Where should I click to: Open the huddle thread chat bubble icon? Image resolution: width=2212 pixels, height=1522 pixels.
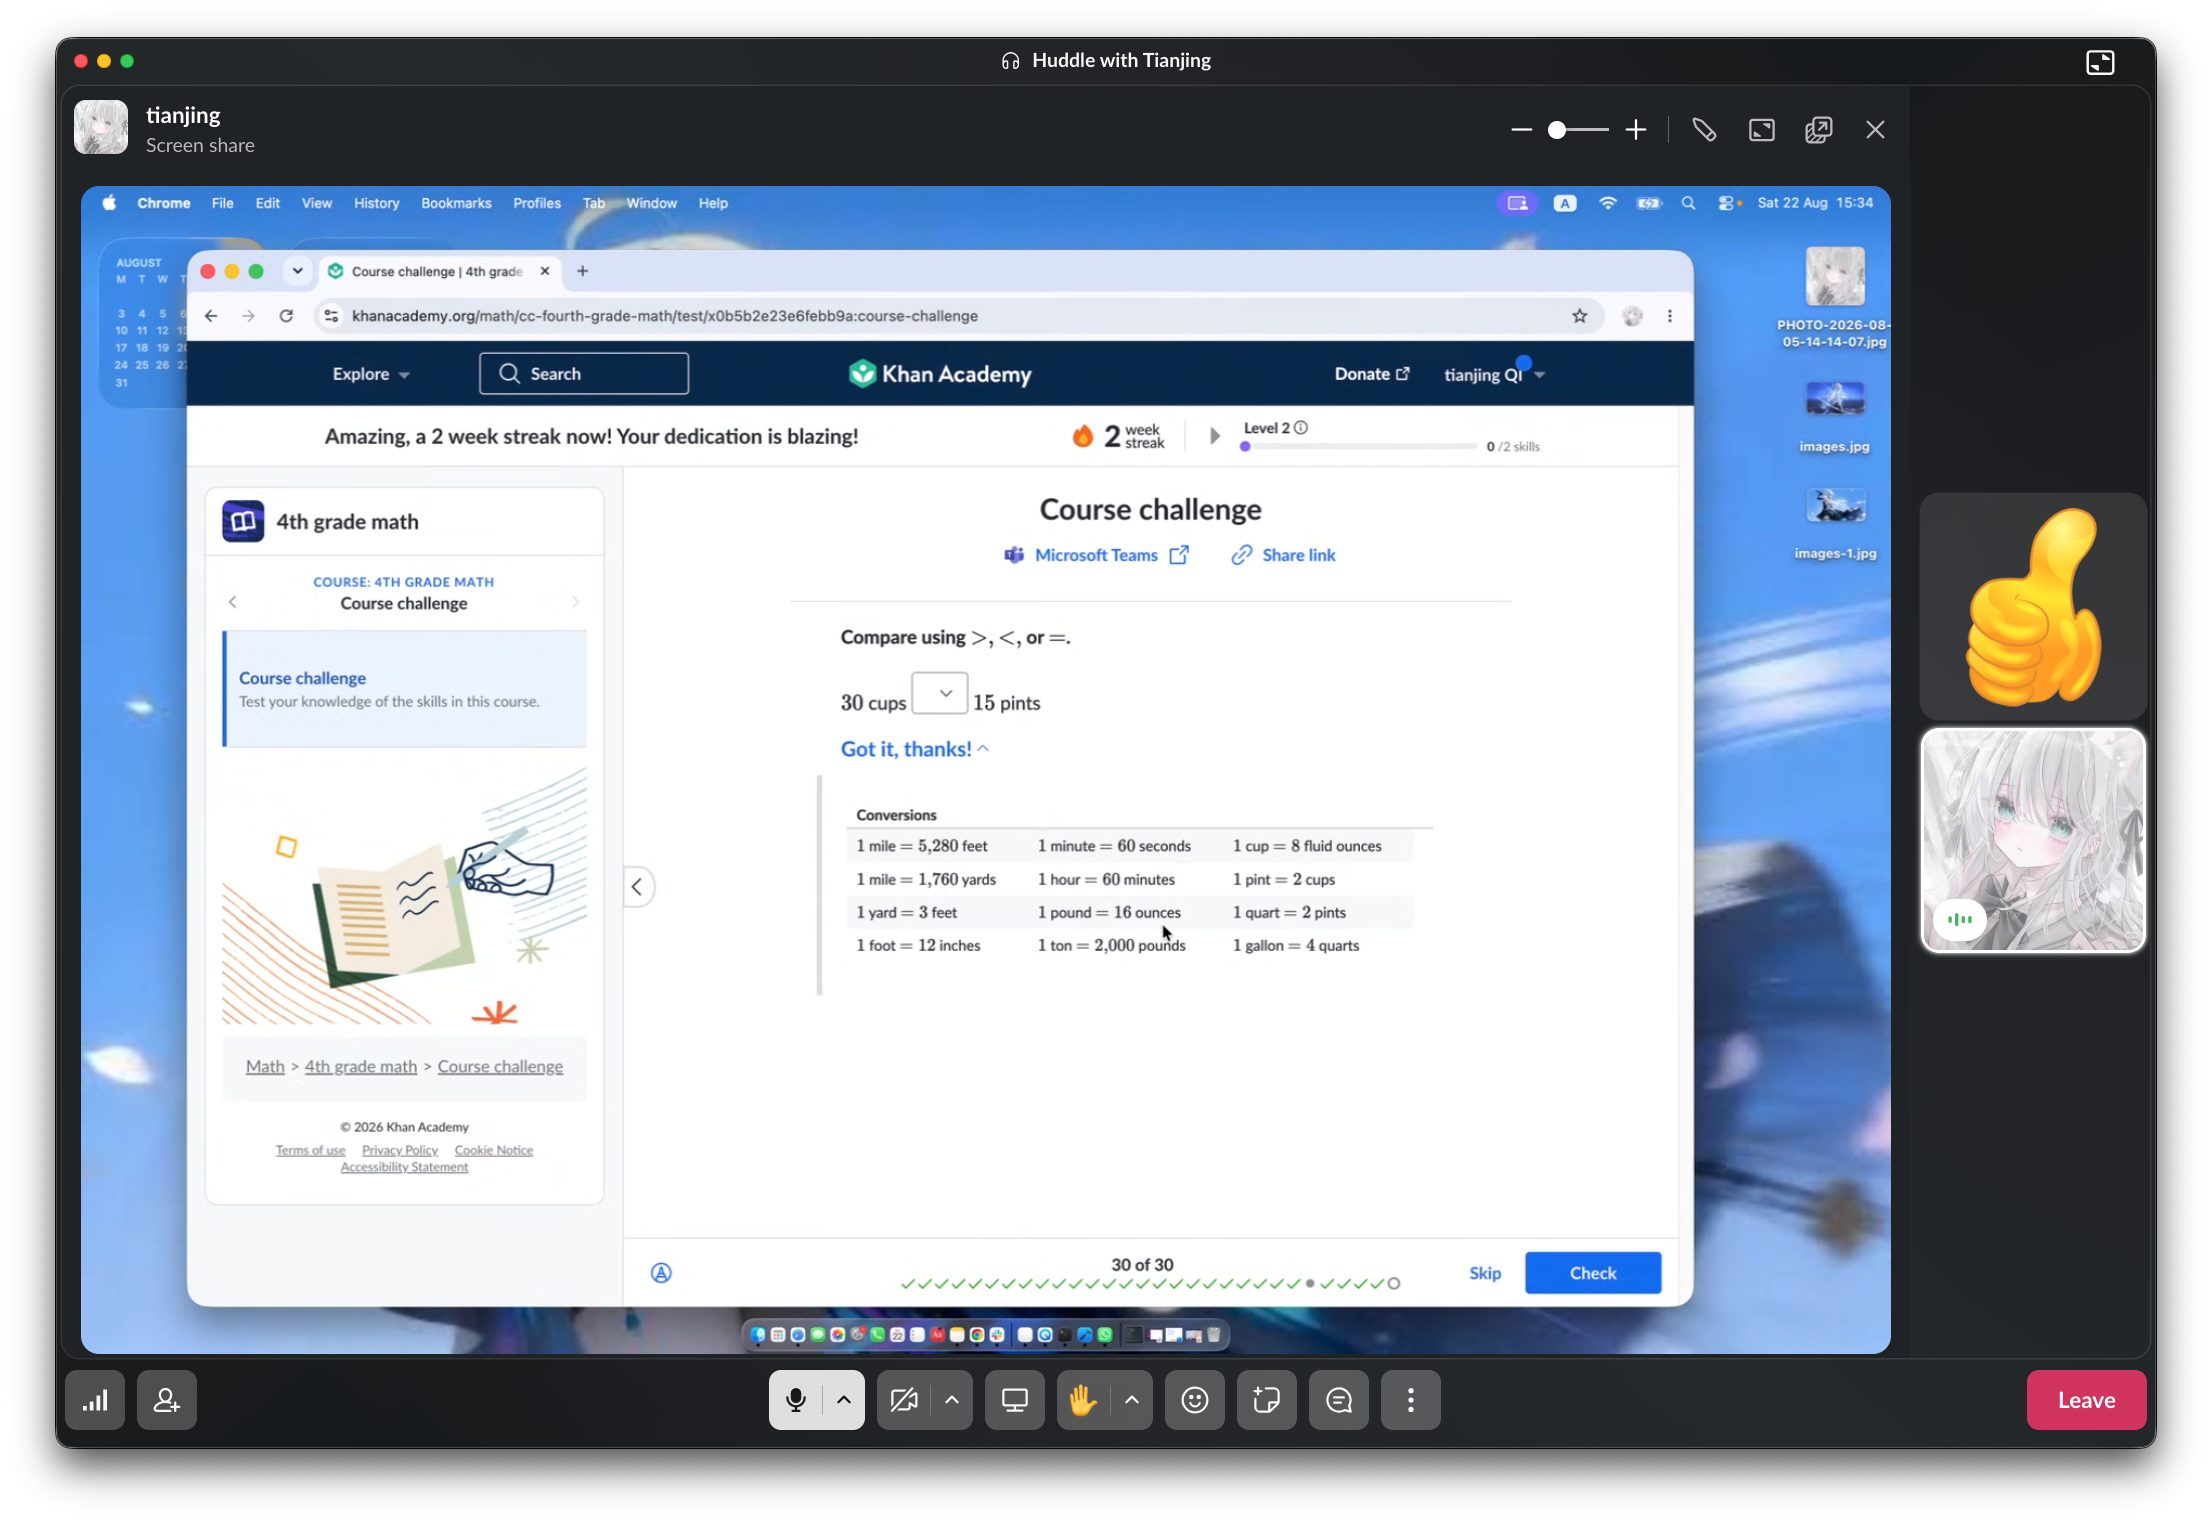[1339, 1400]
